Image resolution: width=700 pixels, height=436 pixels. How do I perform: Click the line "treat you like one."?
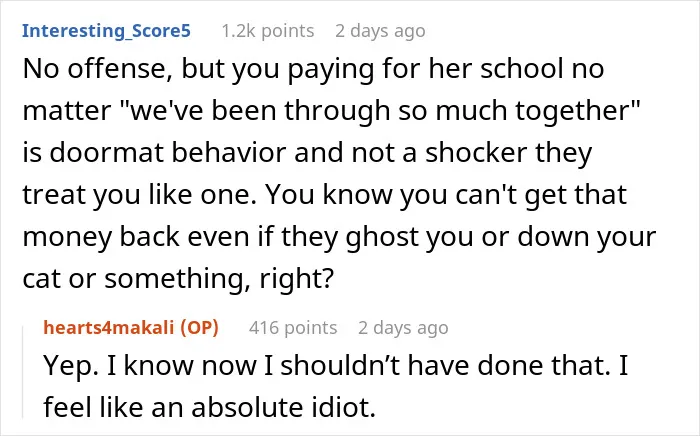coord(139,195)
